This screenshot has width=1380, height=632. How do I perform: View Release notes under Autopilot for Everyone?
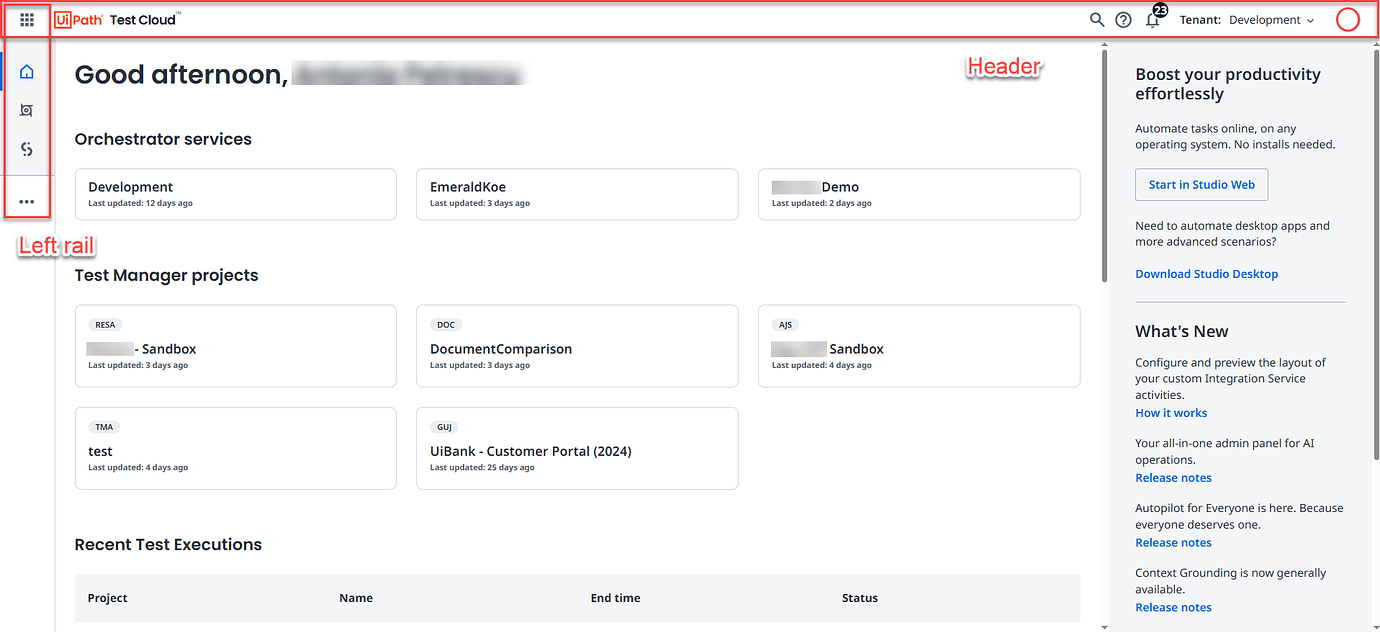click(x=1173, y=541)
